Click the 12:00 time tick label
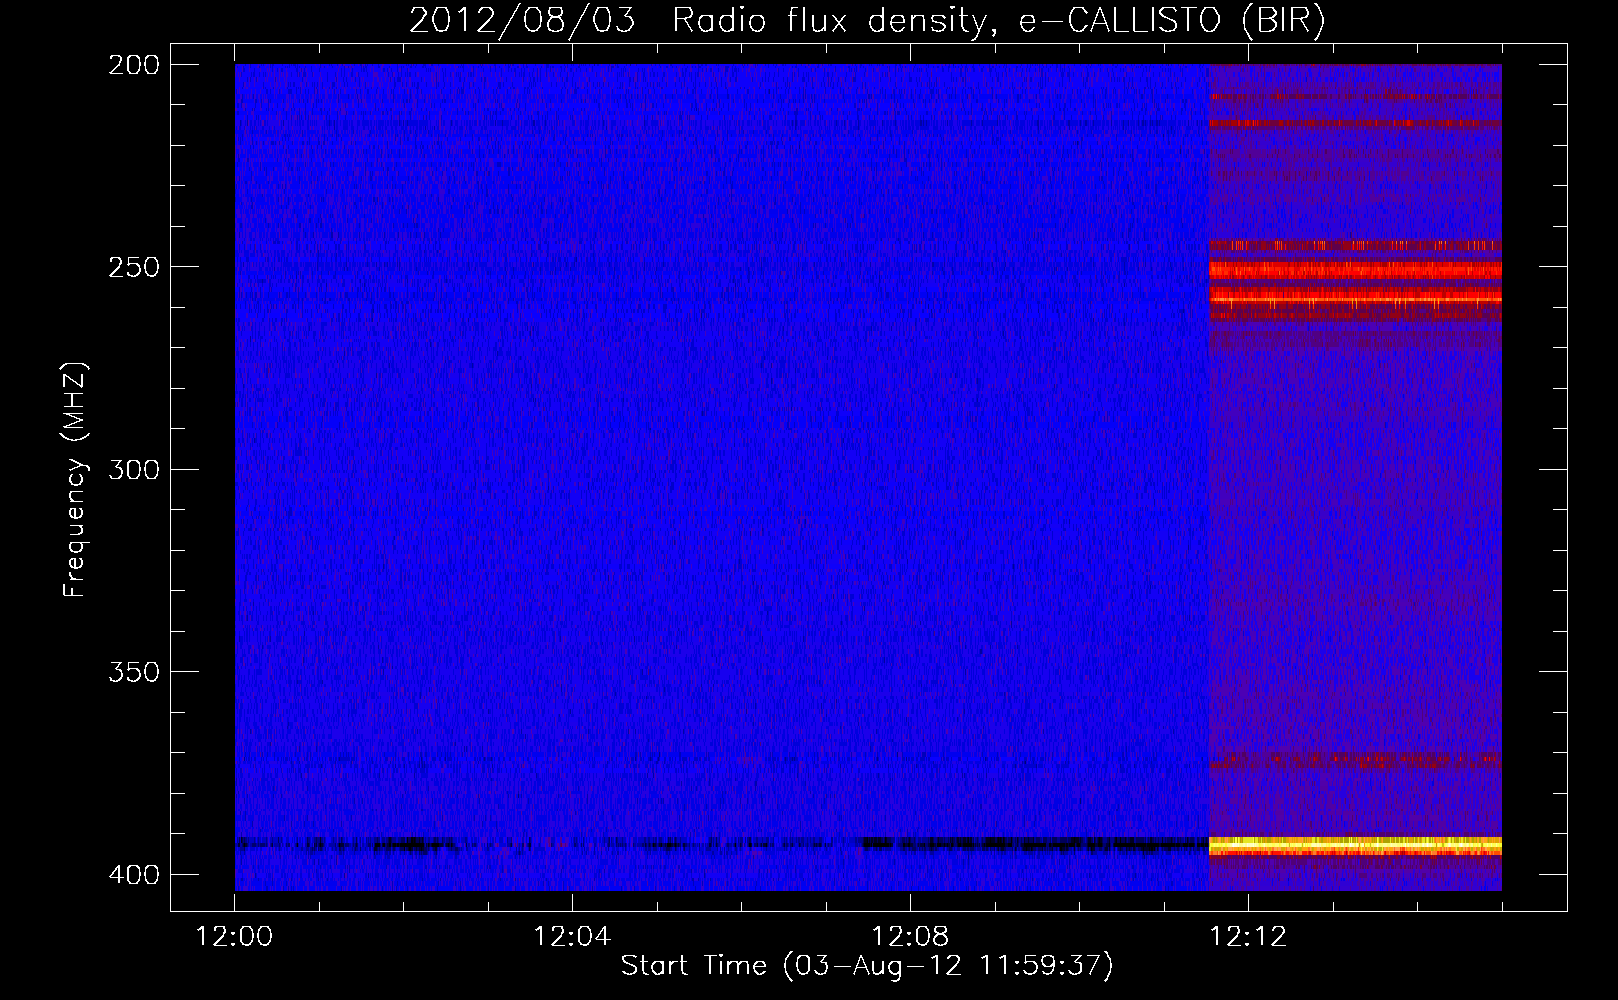 (x=234, y=937)
